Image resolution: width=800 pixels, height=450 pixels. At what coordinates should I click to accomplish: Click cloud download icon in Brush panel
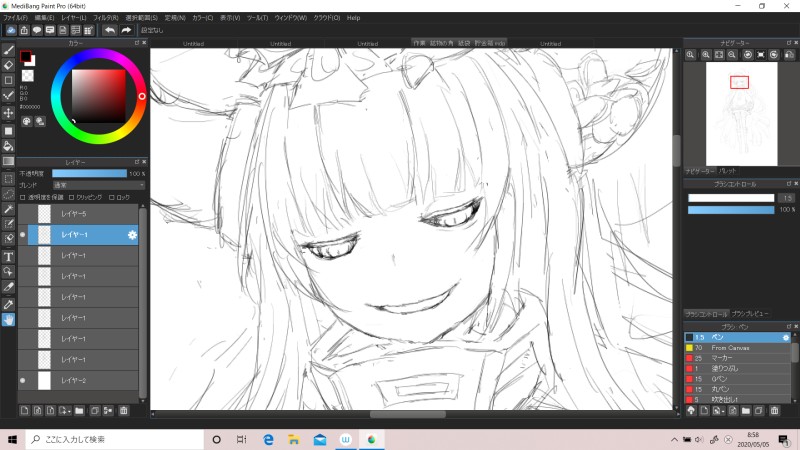tap(691, 410)
